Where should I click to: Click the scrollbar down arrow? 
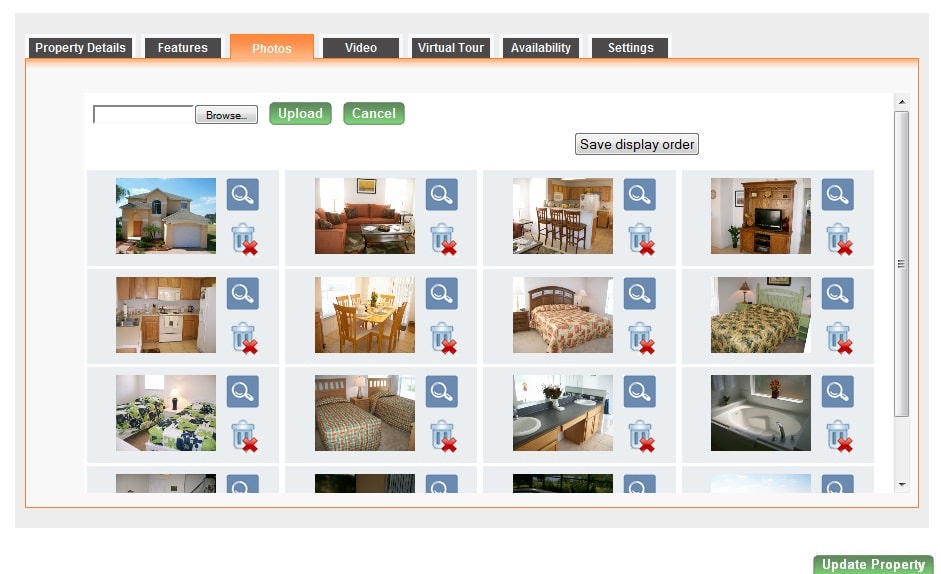(902, 485)
